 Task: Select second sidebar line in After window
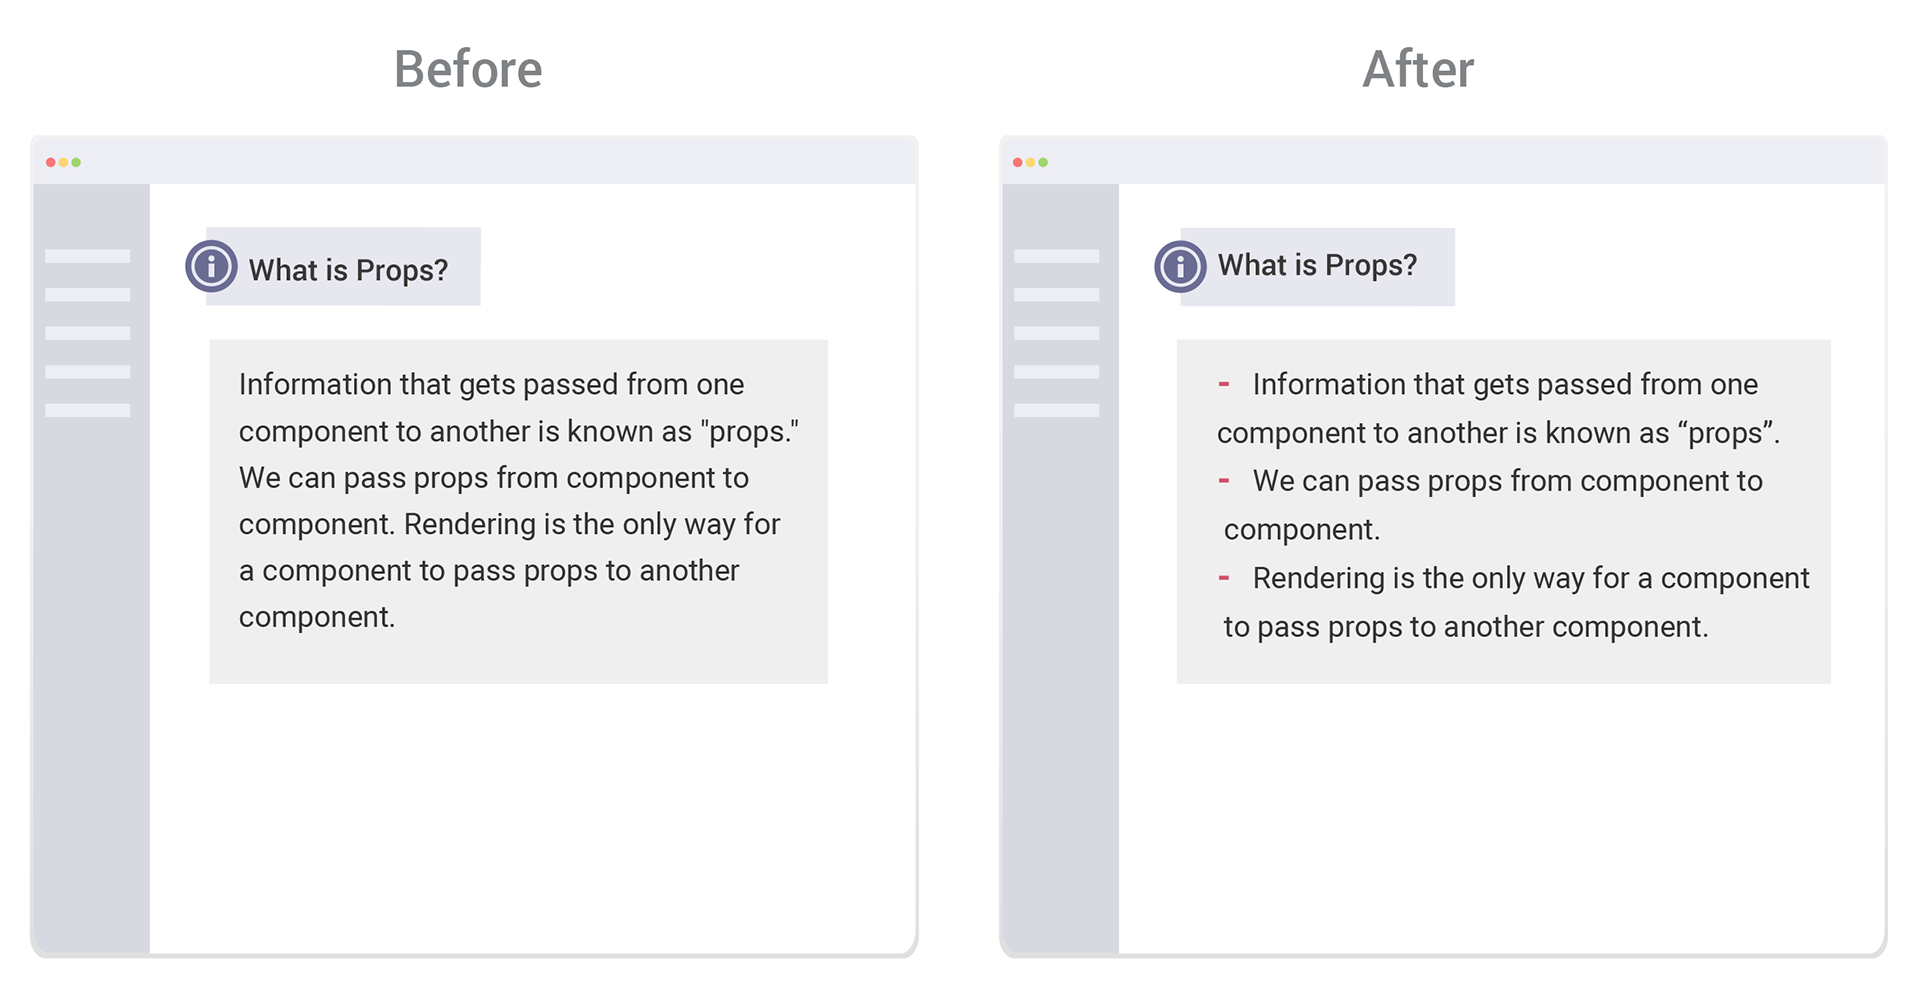click(1057, 295)
